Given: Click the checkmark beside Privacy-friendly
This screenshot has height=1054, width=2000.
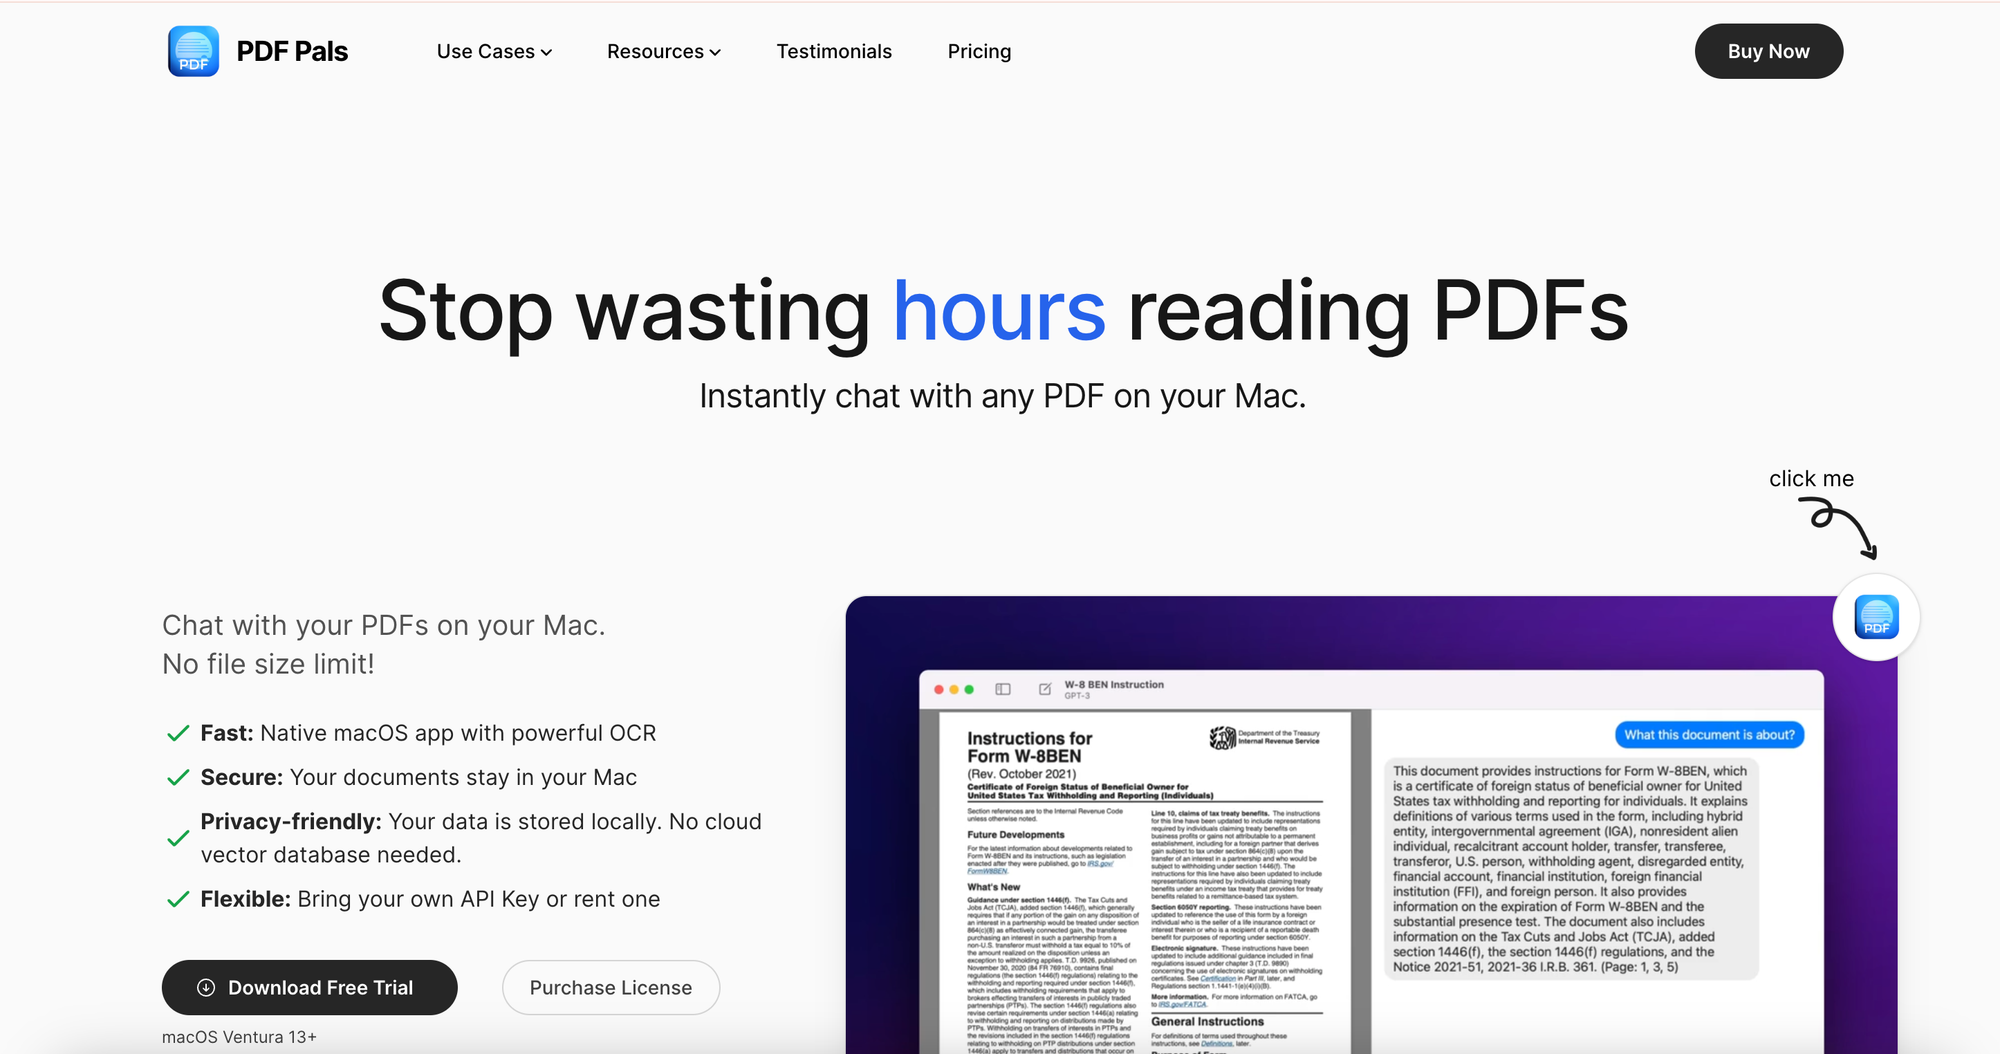Looking at the screenshot, I should 178,838.
